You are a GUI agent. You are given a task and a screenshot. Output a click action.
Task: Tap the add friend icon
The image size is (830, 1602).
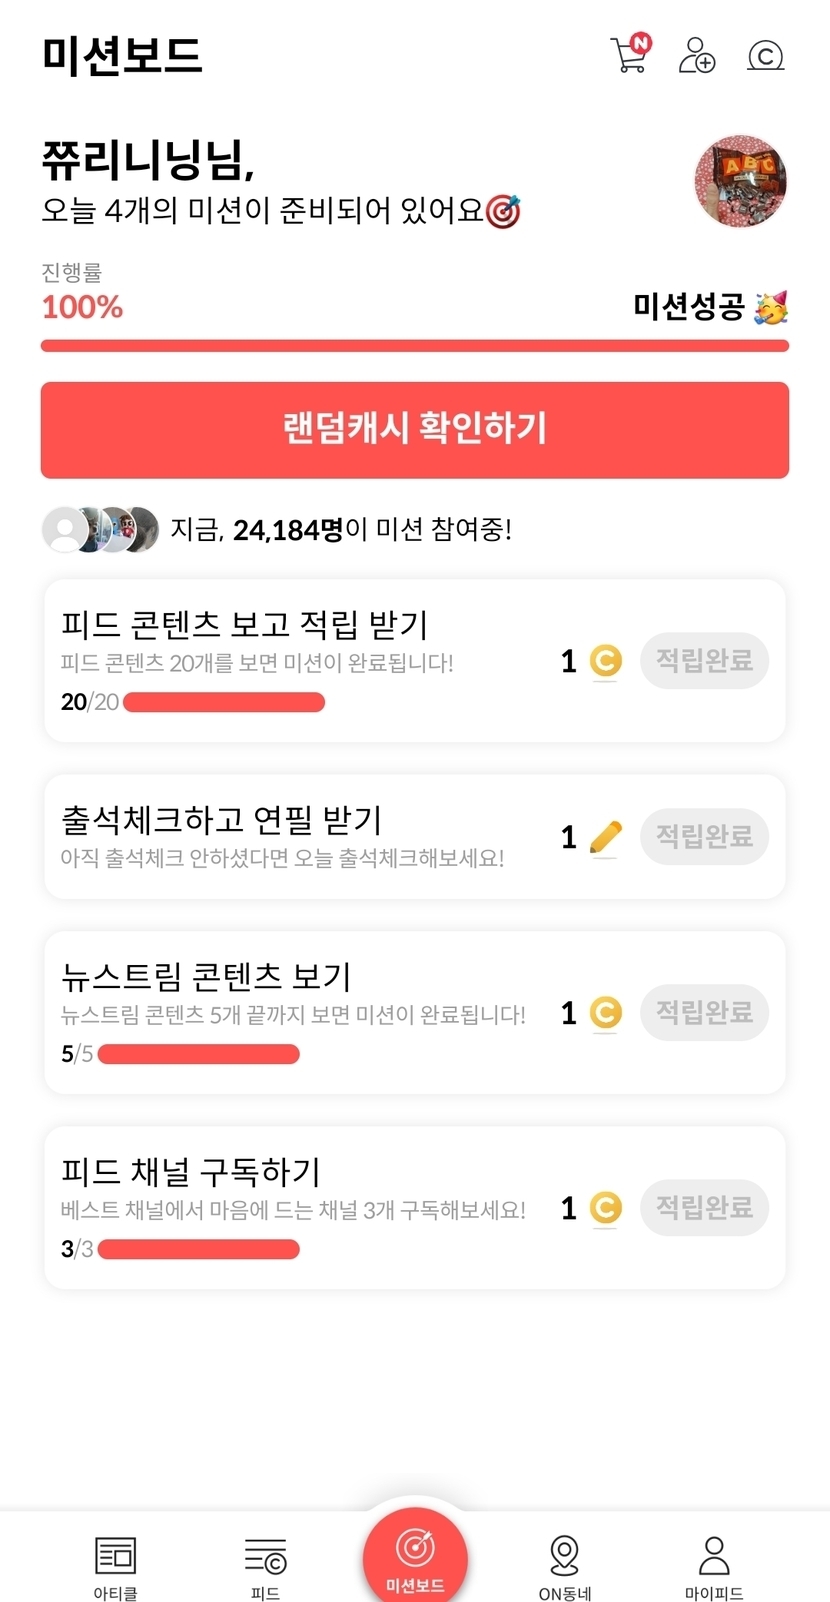tap(697, 55)
